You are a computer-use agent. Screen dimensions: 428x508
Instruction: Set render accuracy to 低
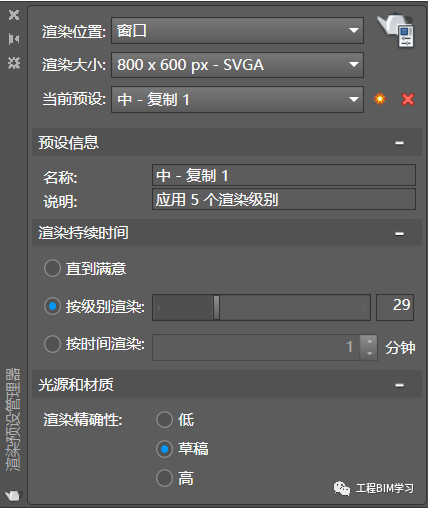point(164,419)
